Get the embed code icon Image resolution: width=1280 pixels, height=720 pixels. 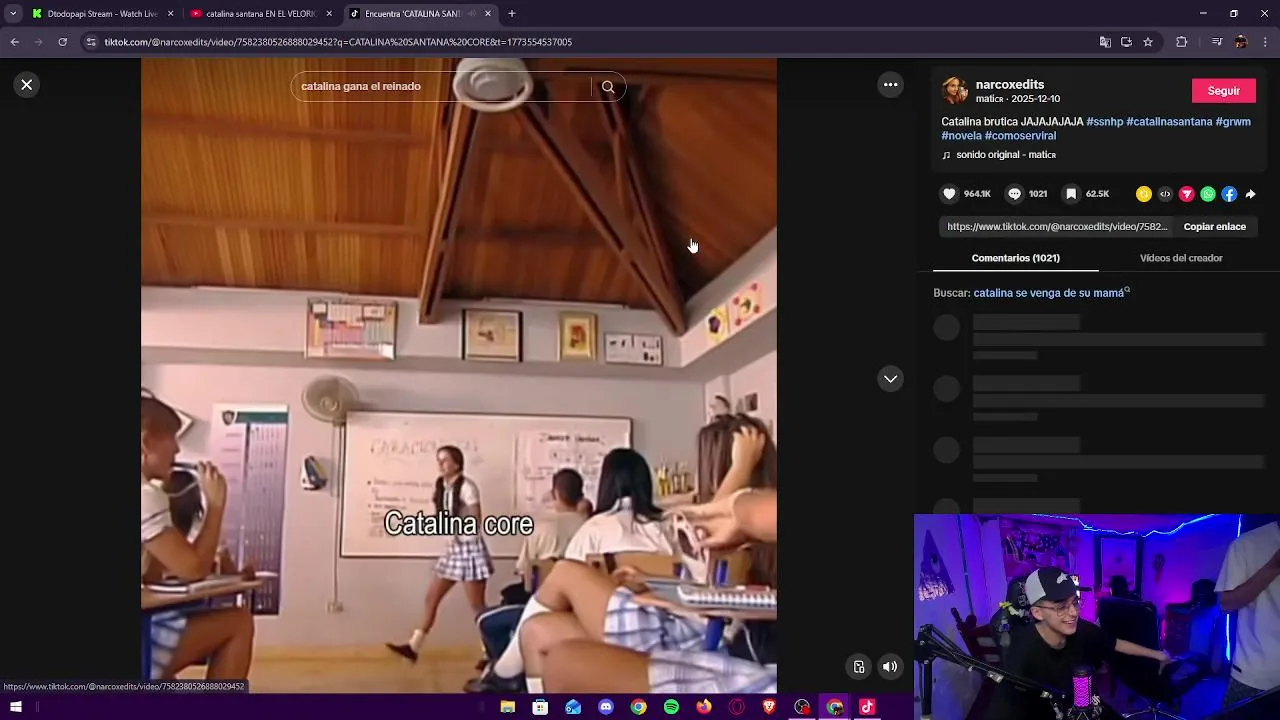[x=1165, y=194]
